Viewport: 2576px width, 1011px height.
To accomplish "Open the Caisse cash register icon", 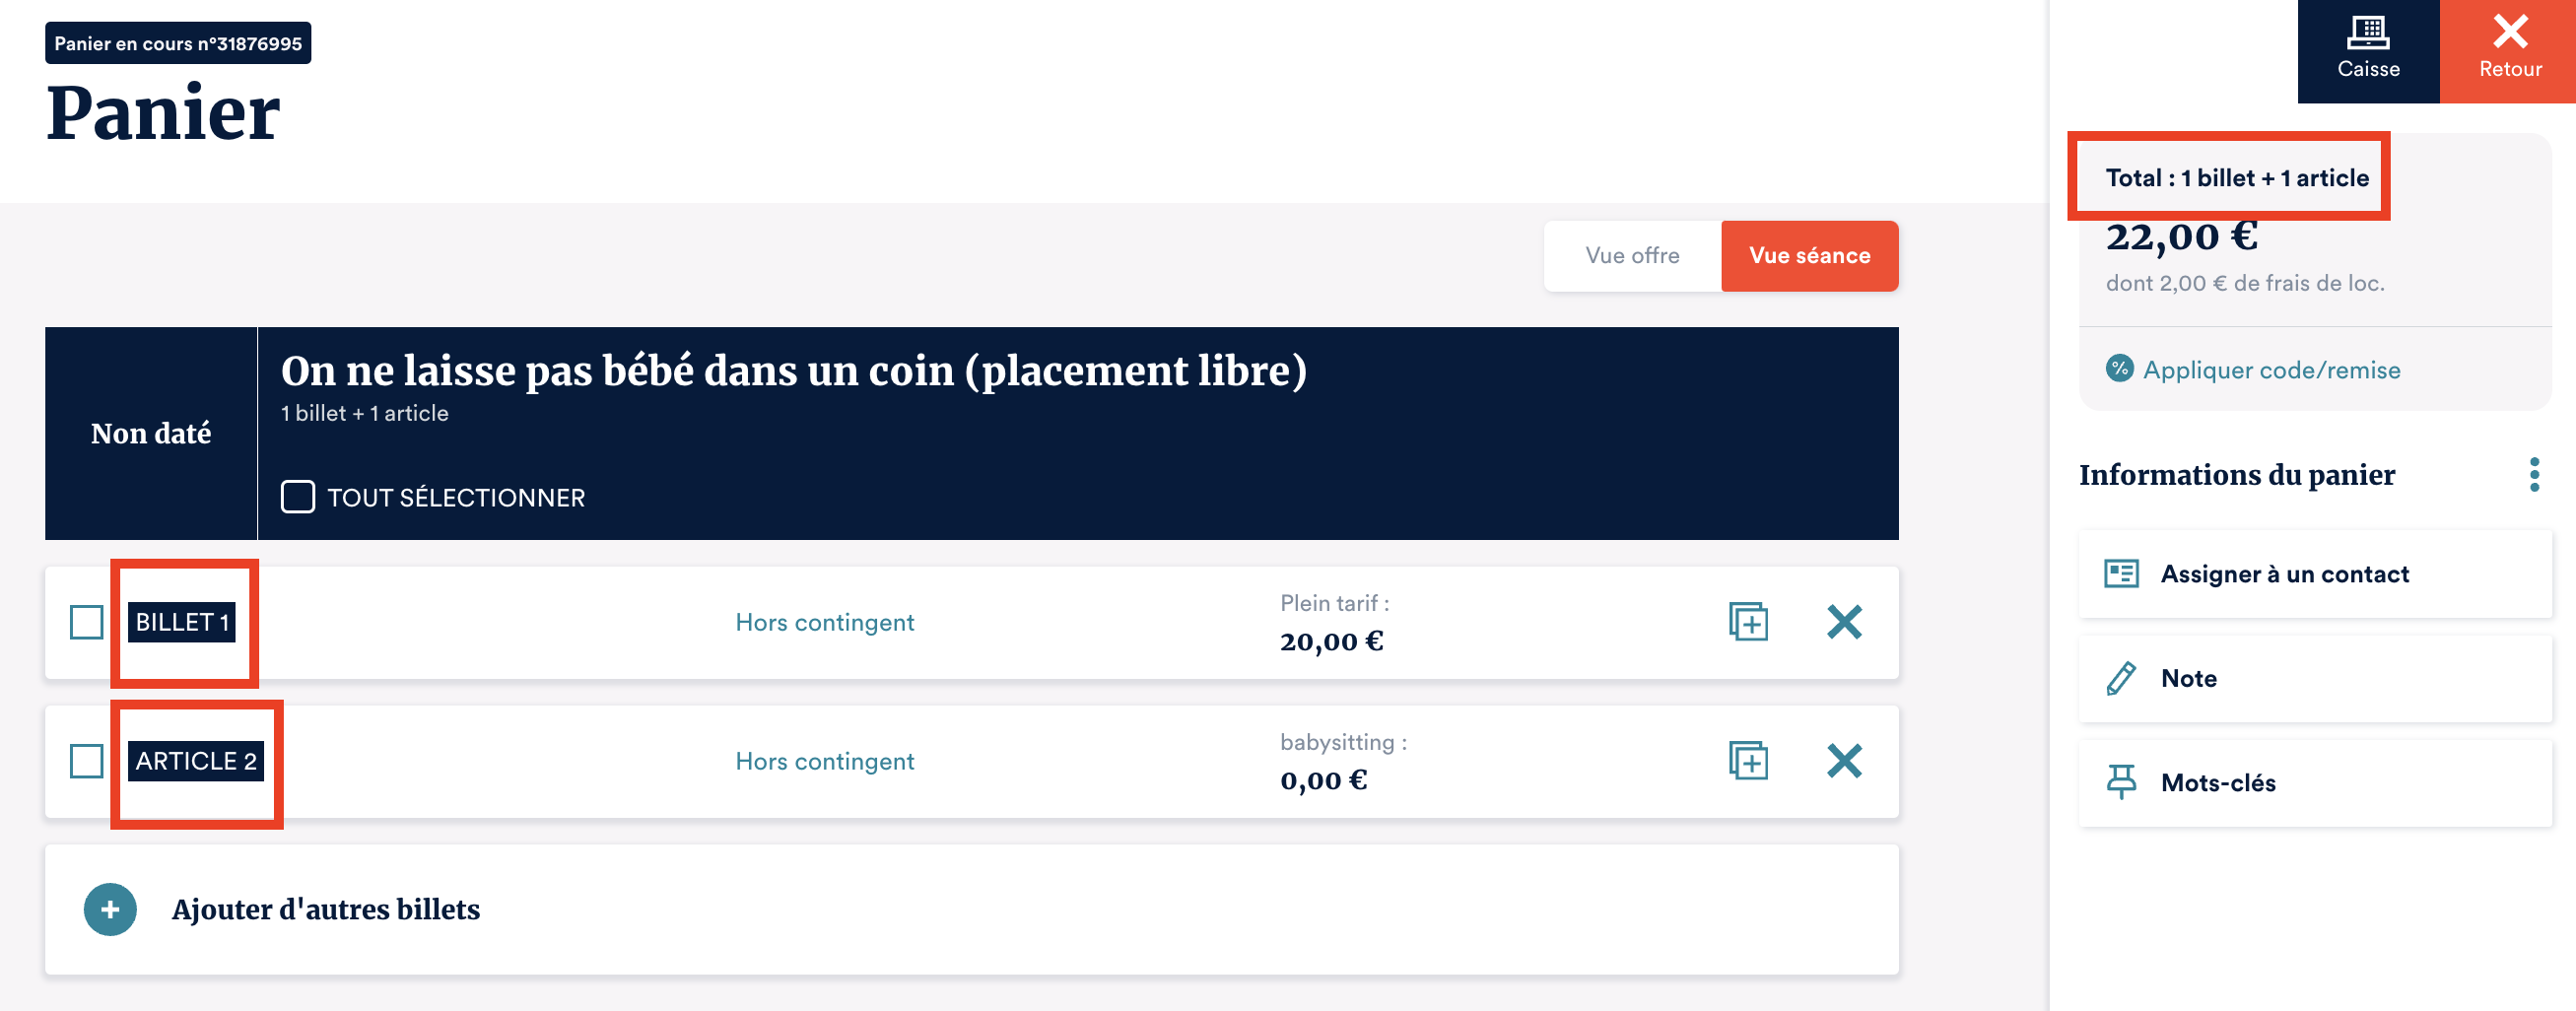I will pyautogui.click(x=2367, y=34).
